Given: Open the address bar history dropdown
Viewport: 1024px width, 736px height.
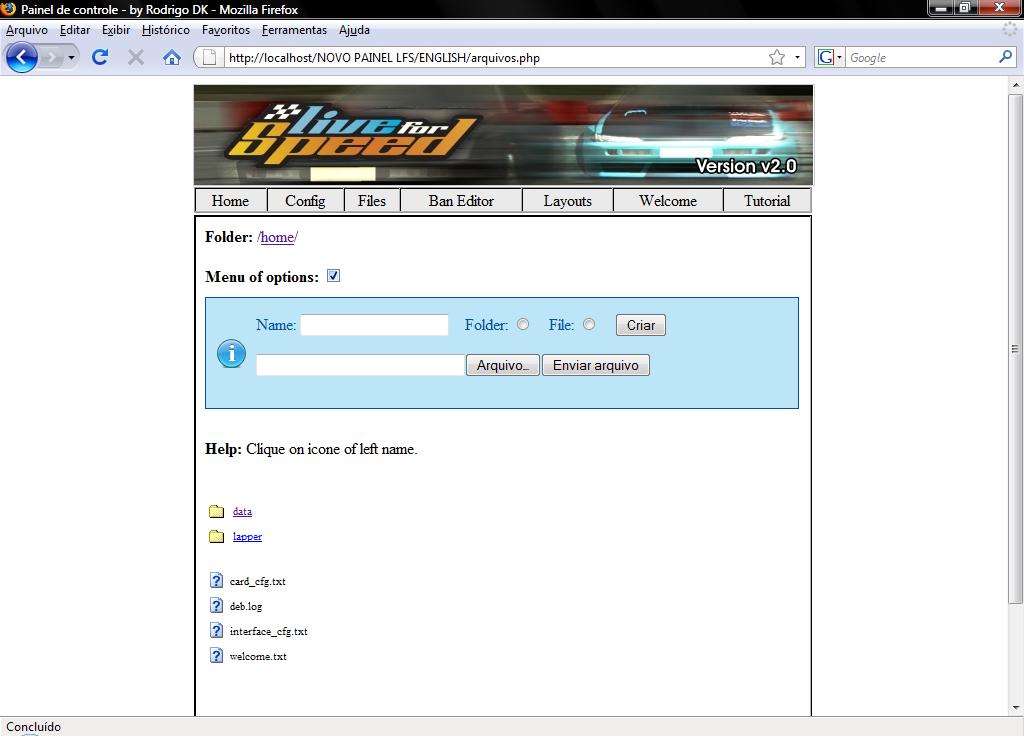Looking at the screenshot, I should coord(797,57).
